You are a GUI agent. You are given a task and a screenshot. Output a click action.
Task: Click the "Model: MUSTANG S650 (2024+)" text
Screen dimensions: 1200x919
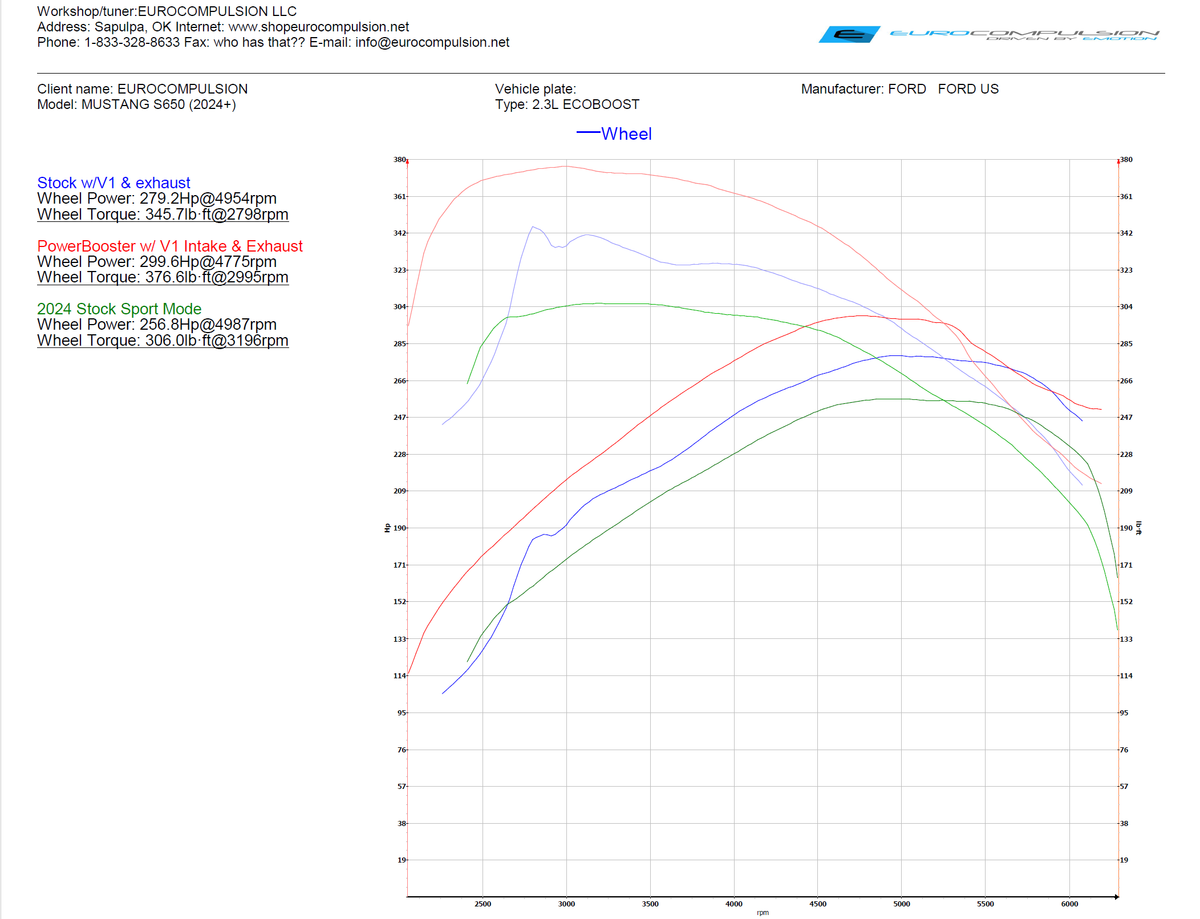click(x=138, y=104)
